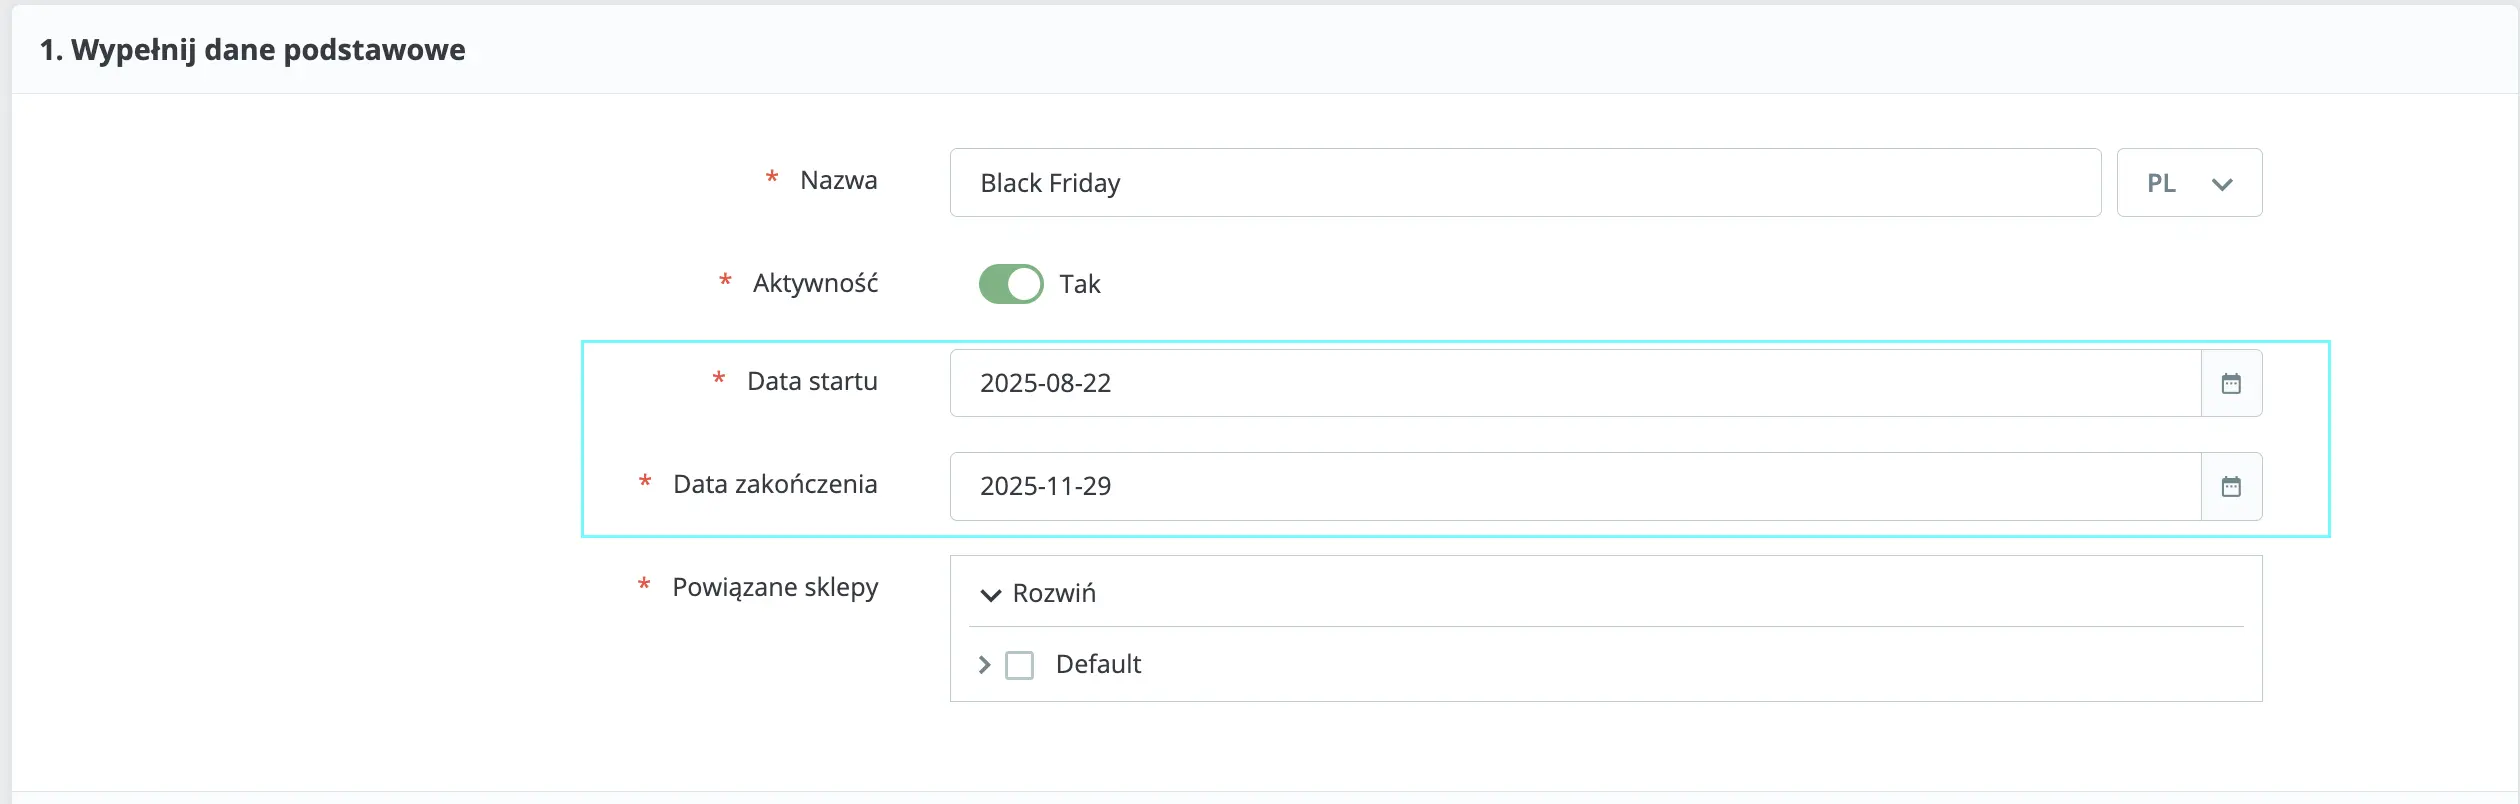Open the Data startu calendar picker
This screenshot has width=2520, height=804.
2231,383
